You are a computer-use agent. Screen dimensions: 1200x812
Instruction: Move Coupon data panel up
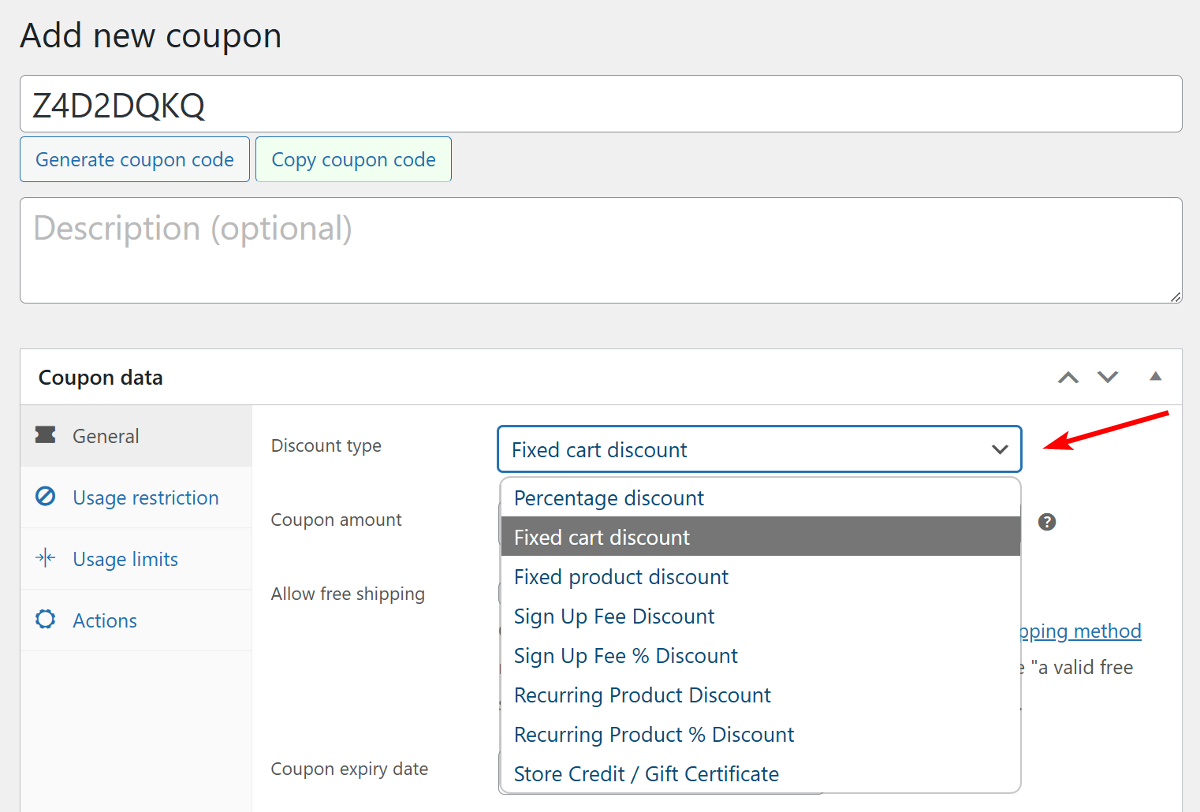point(1068,377)
